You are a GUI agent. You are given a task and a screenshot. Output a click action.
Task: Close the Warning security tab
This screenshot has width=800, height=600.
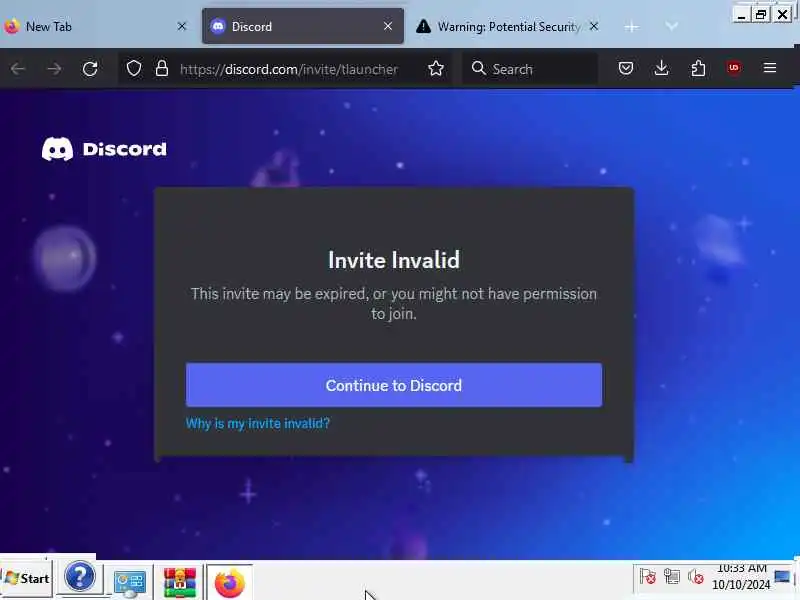click(x=594, y=26)
